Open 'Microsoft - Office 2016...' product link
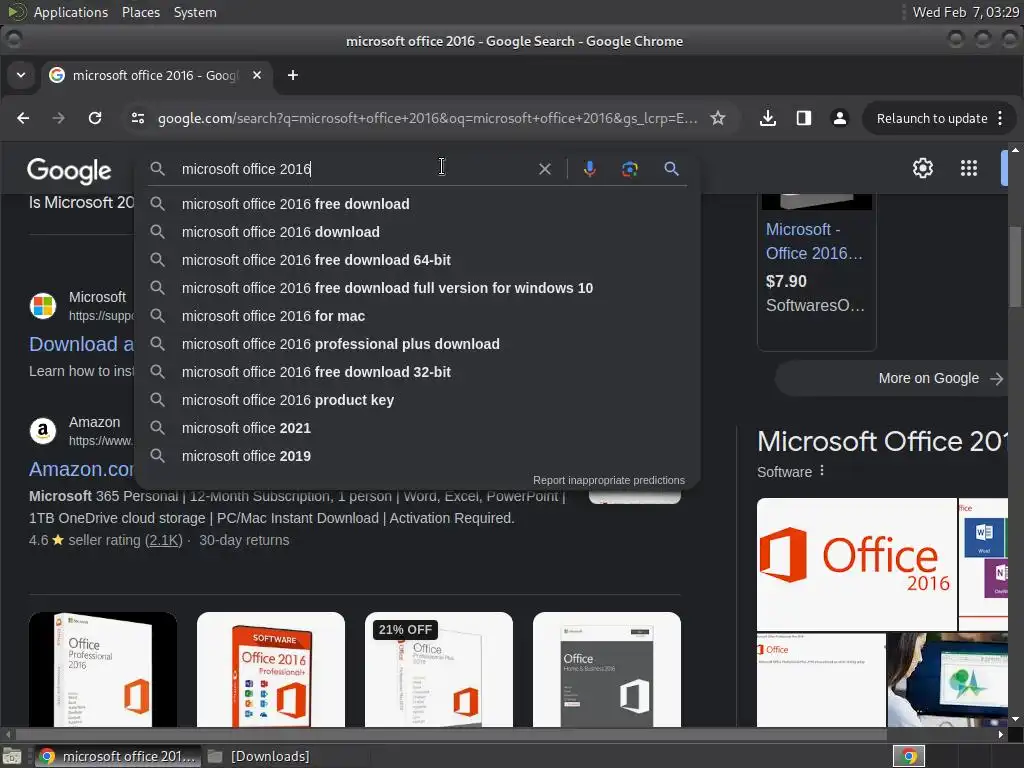Image resolution: width=1024 pixels, height=768 pixels. (x=815, y=241)
